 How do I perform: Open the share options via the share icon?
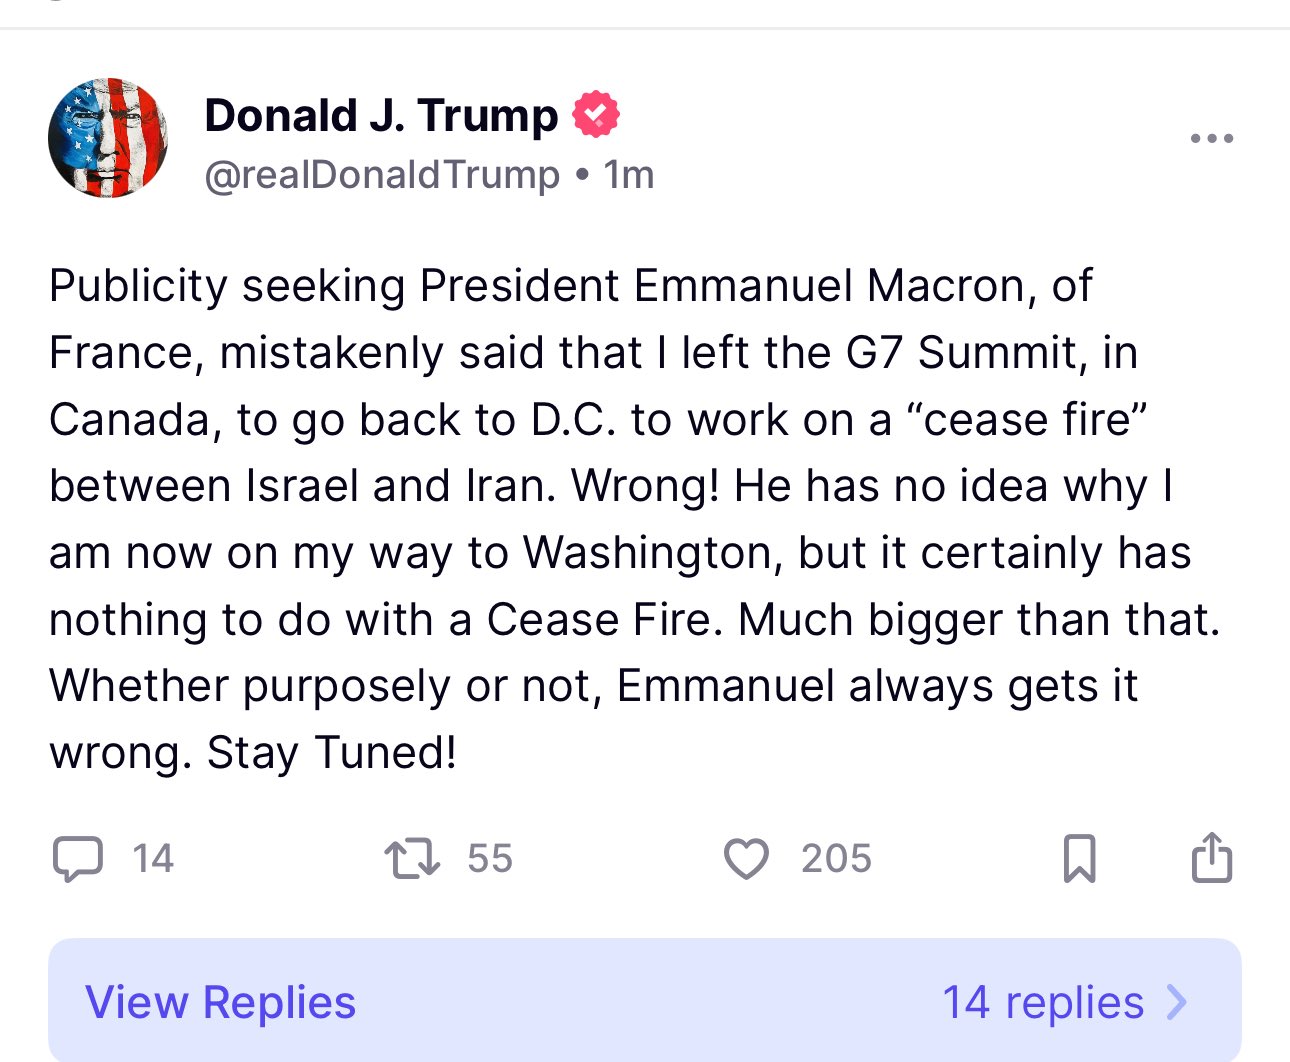(1211, 856)
